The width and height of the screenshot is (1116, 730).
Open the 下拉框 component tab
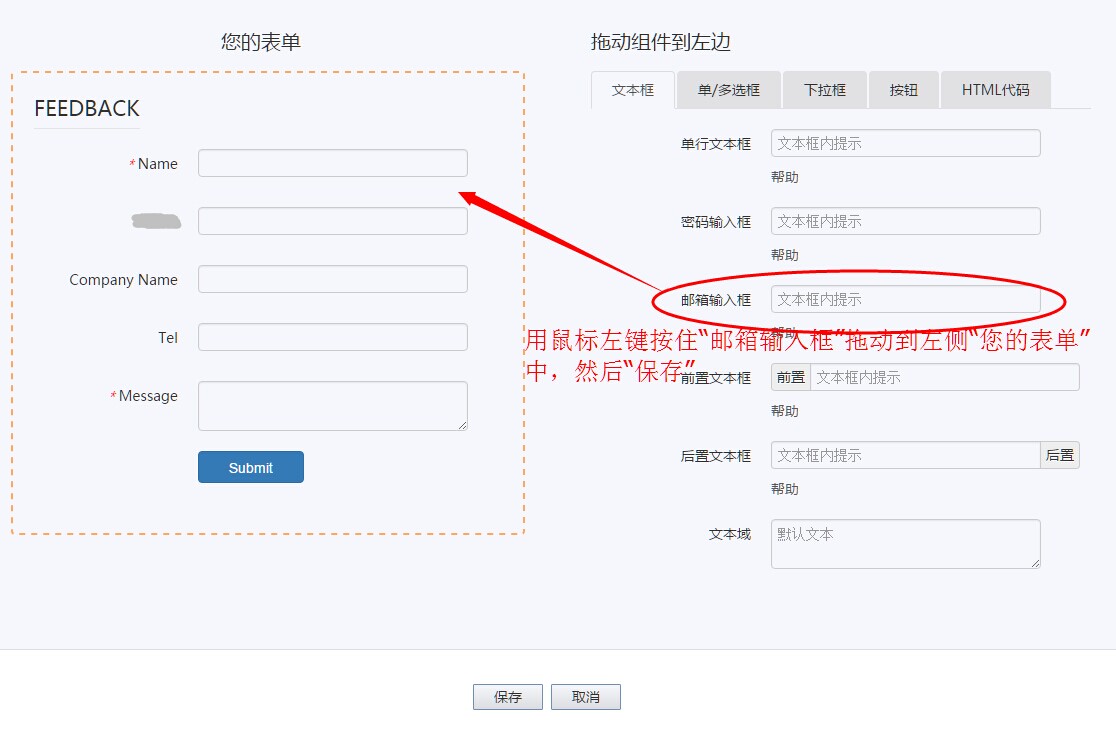[x=825, y=89]
